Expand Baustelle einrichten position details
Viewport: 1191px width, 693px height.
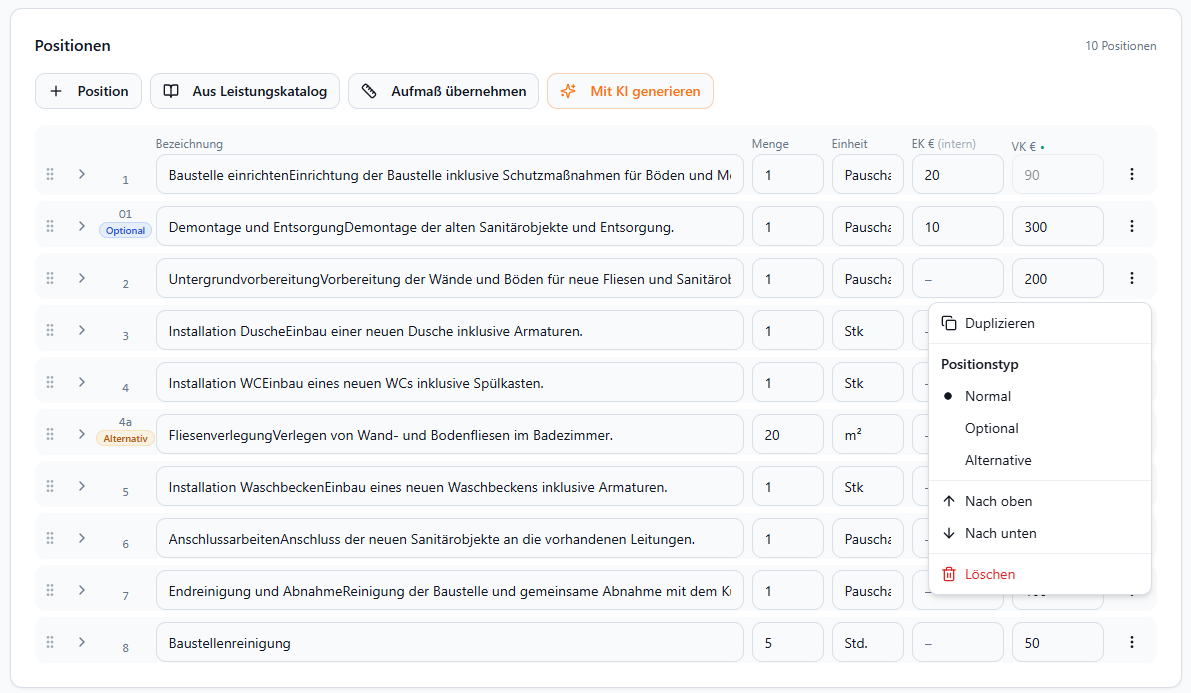[x=81, y=174]
